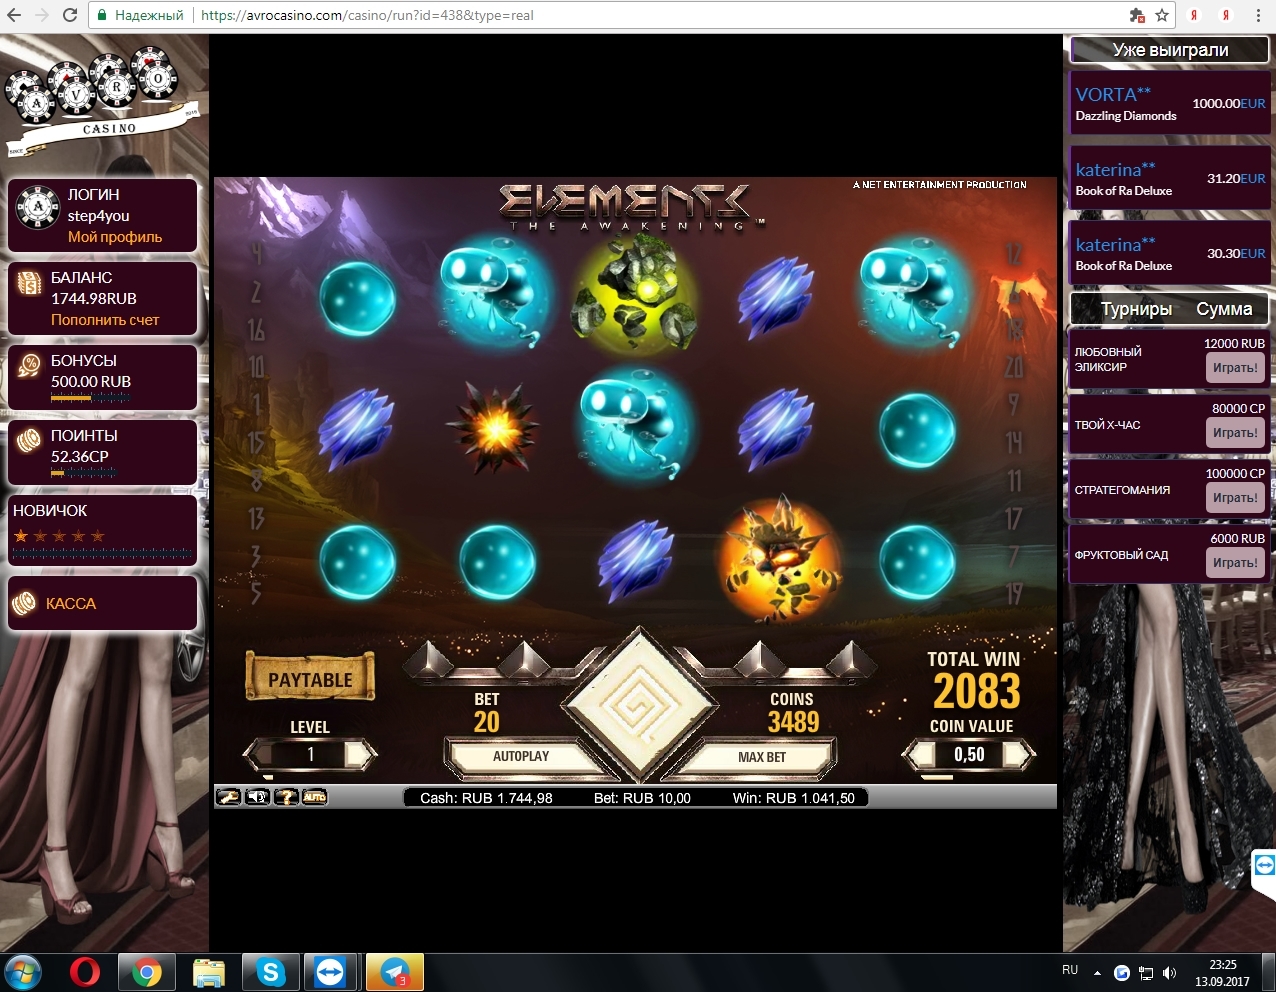Click the Играть! button for ФРУКТОВЫЙ САД
The width and height of the screenshot is (1276, 992).
1235,563
